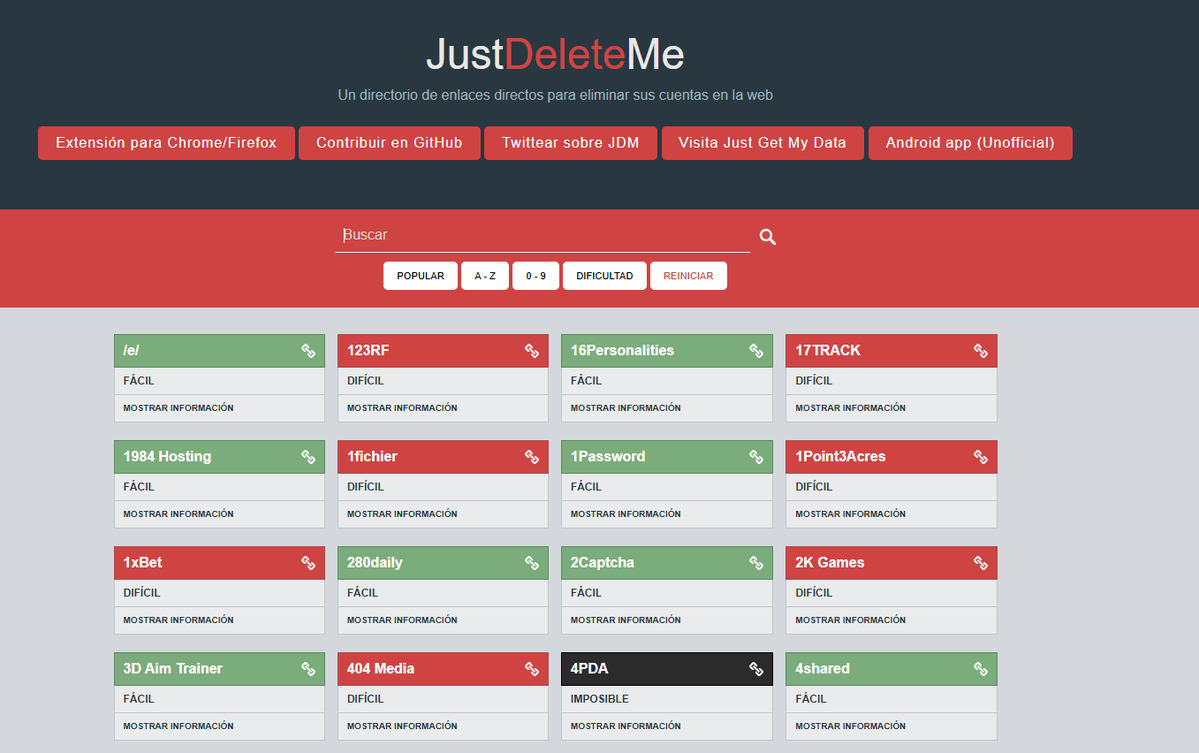Open the link icon on /e/ card
Viewport: 1199px width, 753px height.
coord(308,351)
